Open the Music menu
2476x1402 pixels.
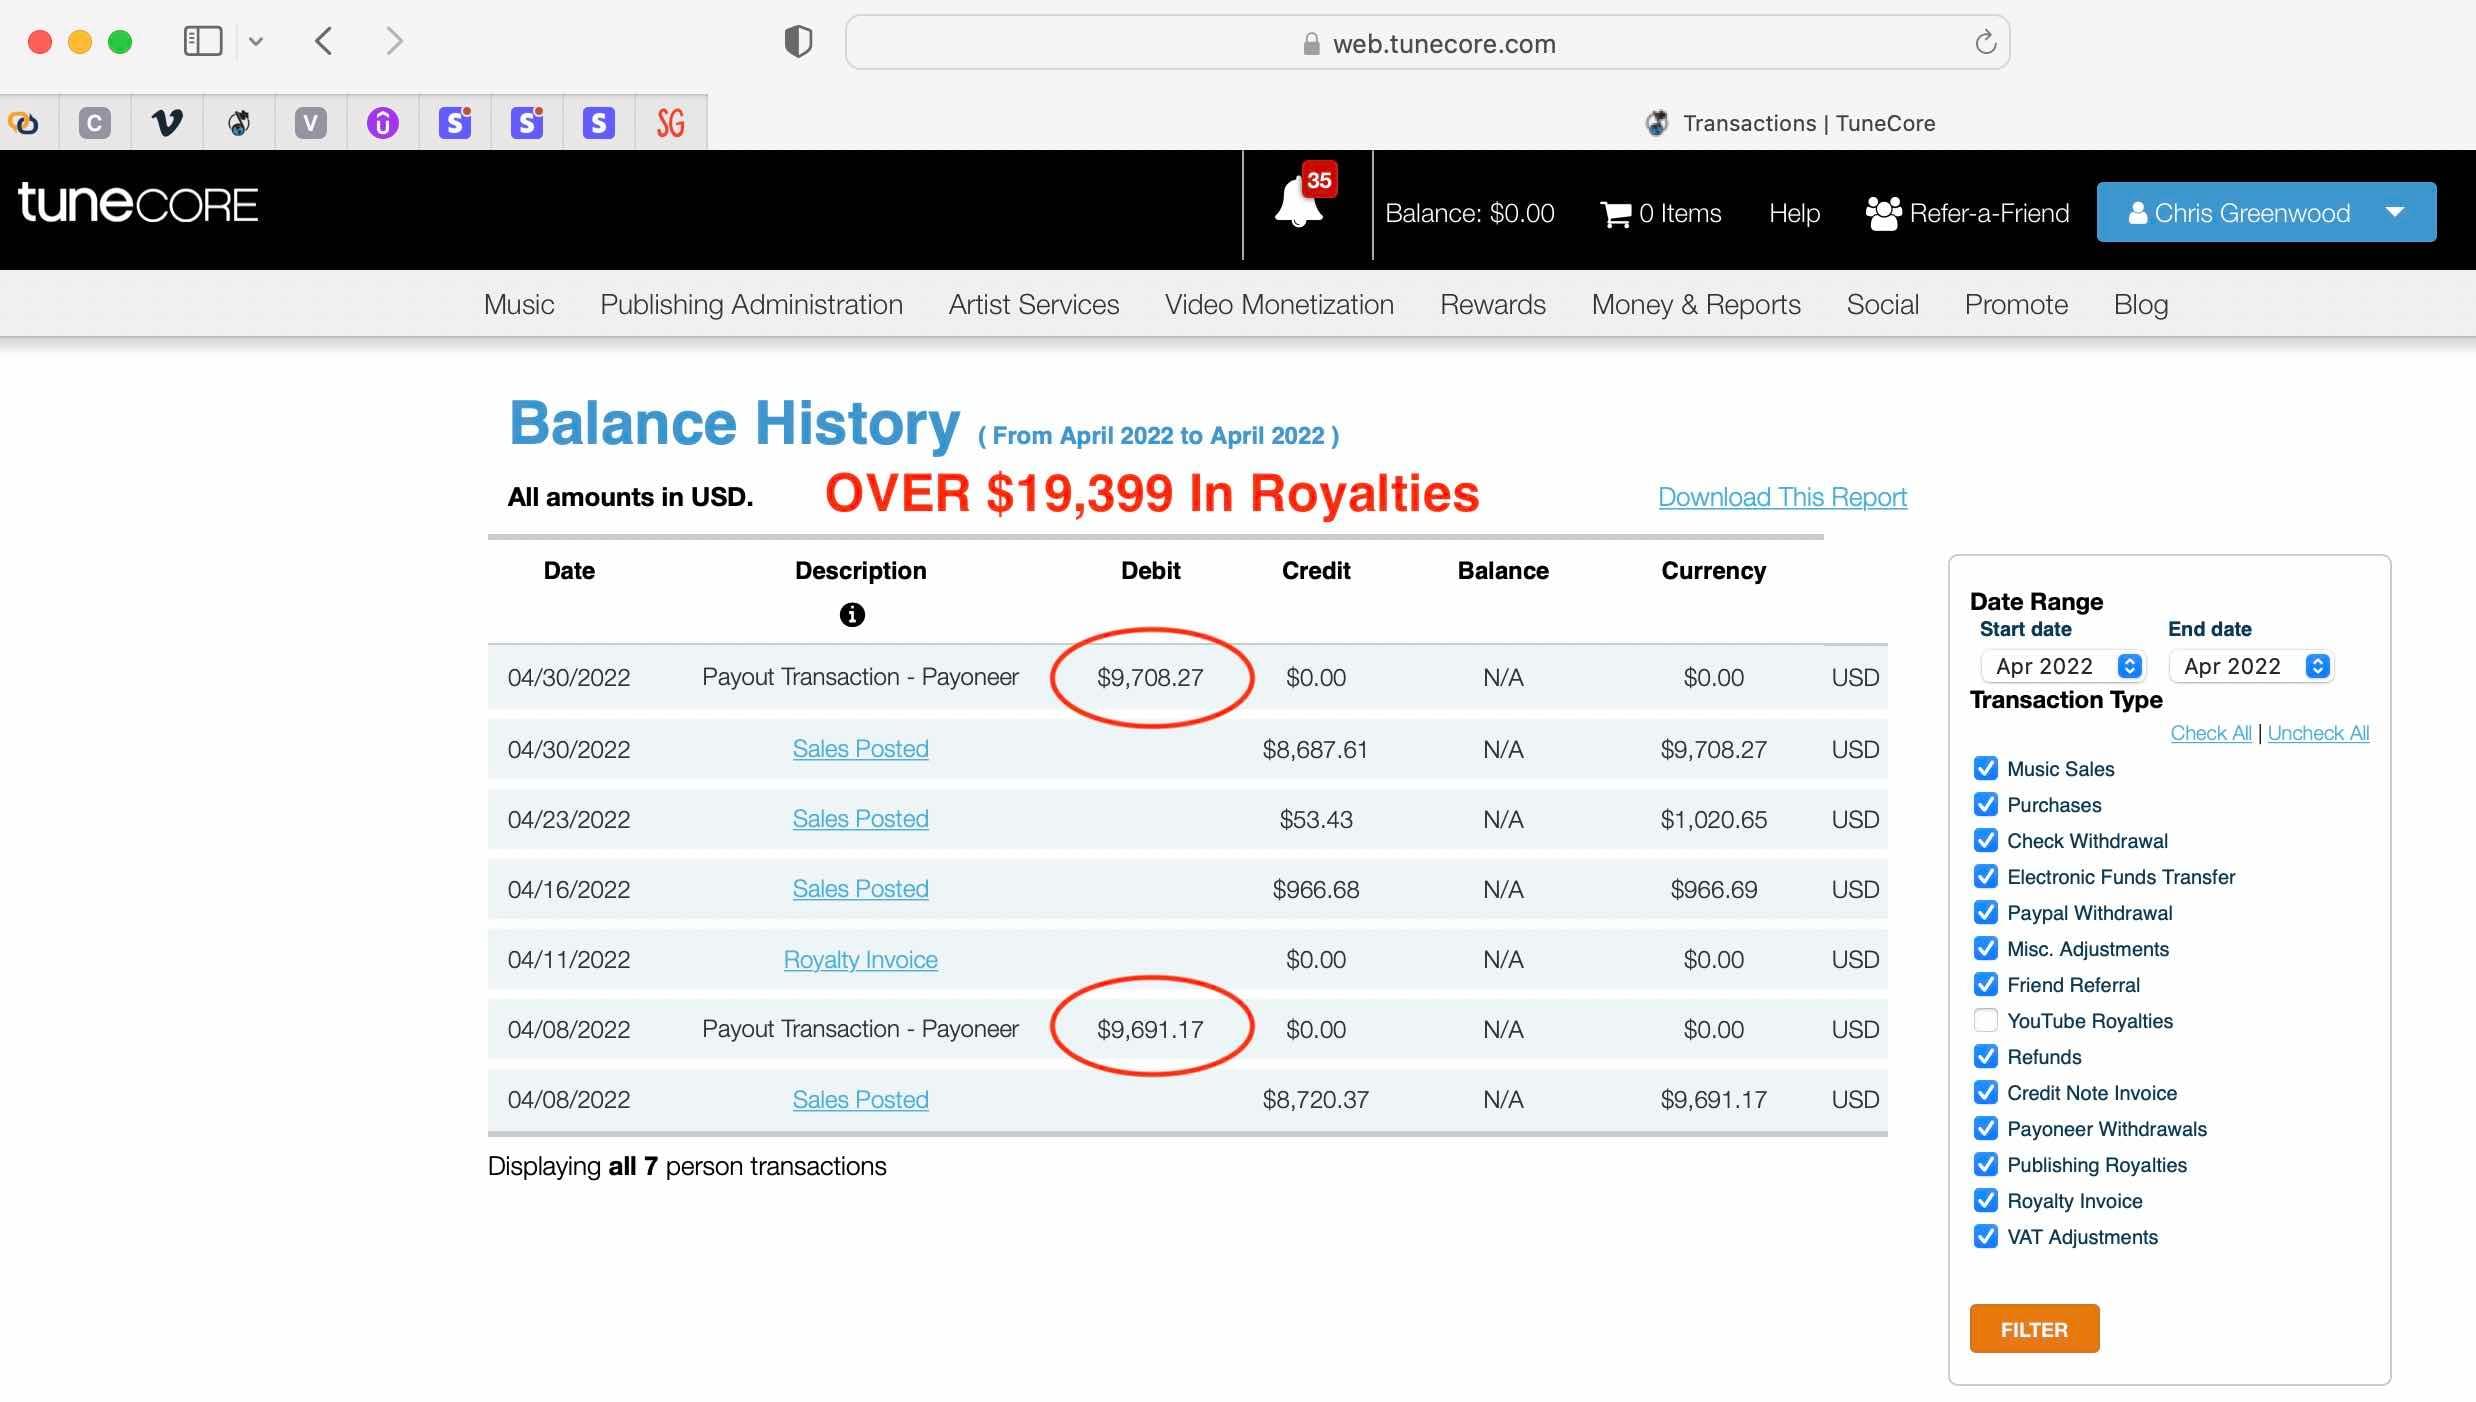[519, 304]
